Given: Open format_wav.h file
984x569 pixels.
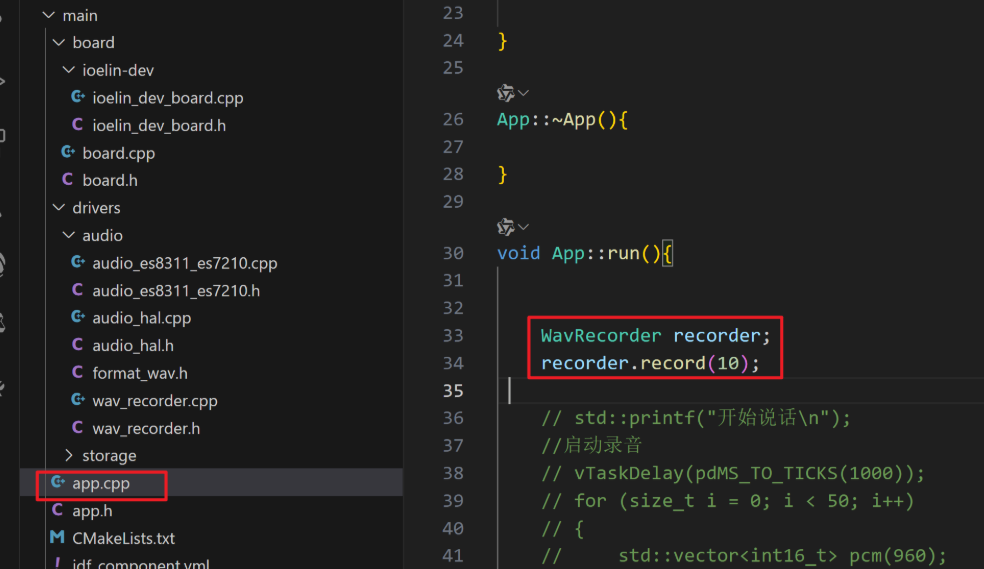Looking at the screenshot, I should pyautogui.click(x=139, y=373).
